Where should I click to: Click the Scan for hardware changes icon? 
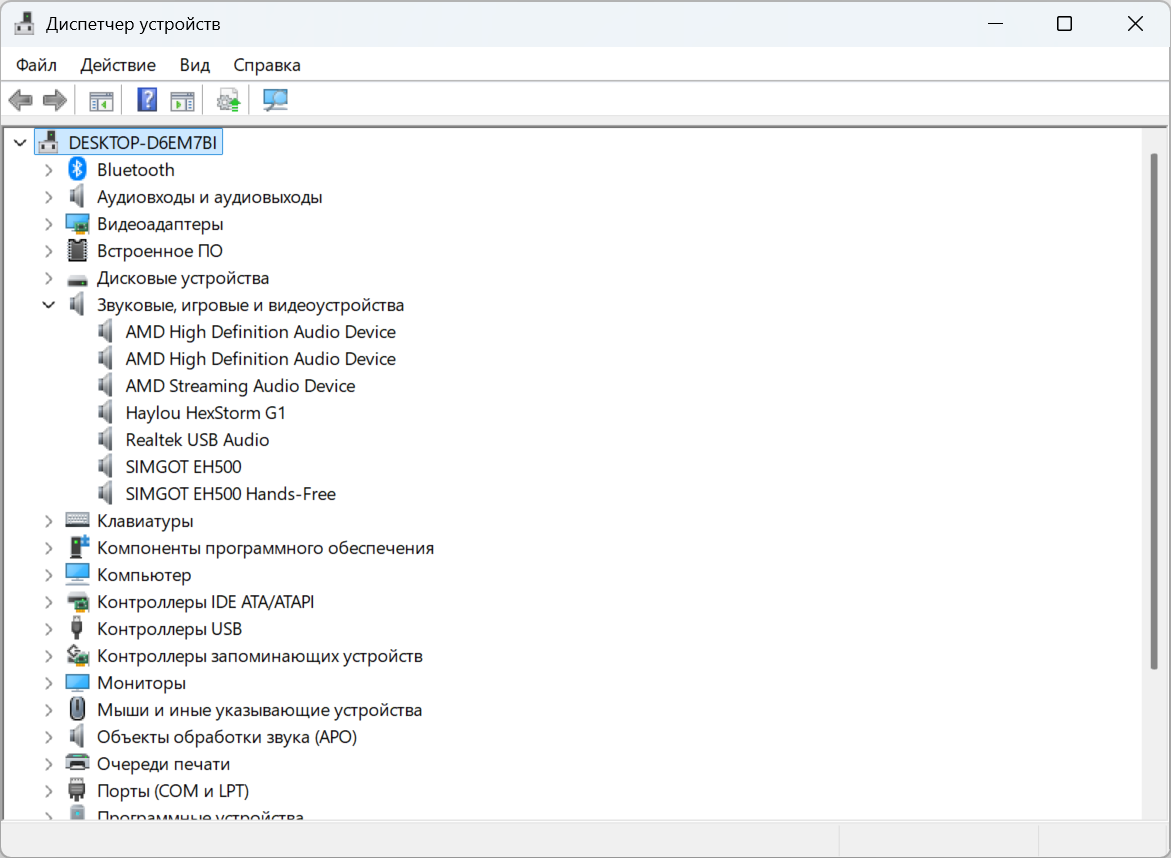pyautogui.click(x=275, y=100)
